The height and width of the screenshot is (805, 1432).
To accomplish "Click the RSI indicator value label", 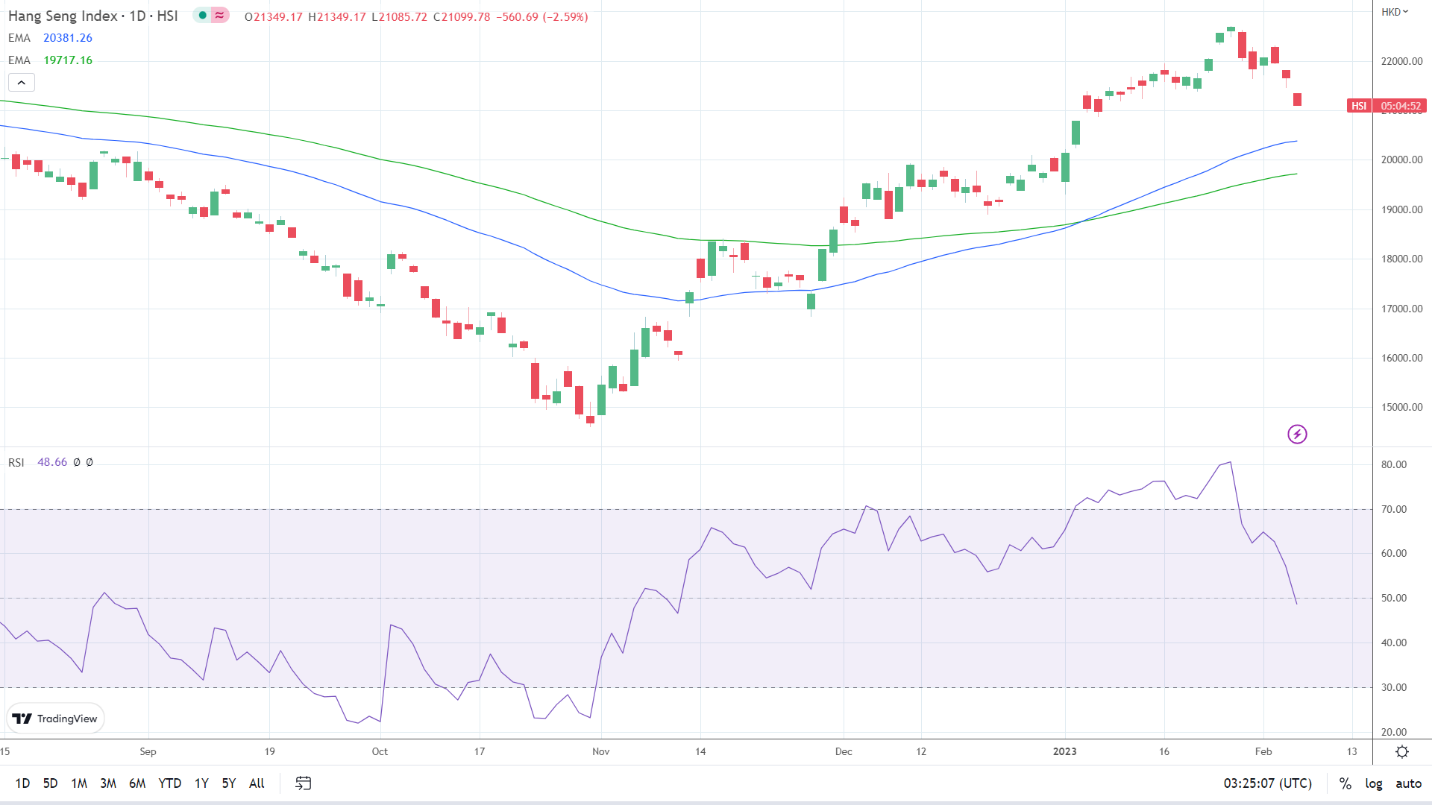I will pos(51,461).
